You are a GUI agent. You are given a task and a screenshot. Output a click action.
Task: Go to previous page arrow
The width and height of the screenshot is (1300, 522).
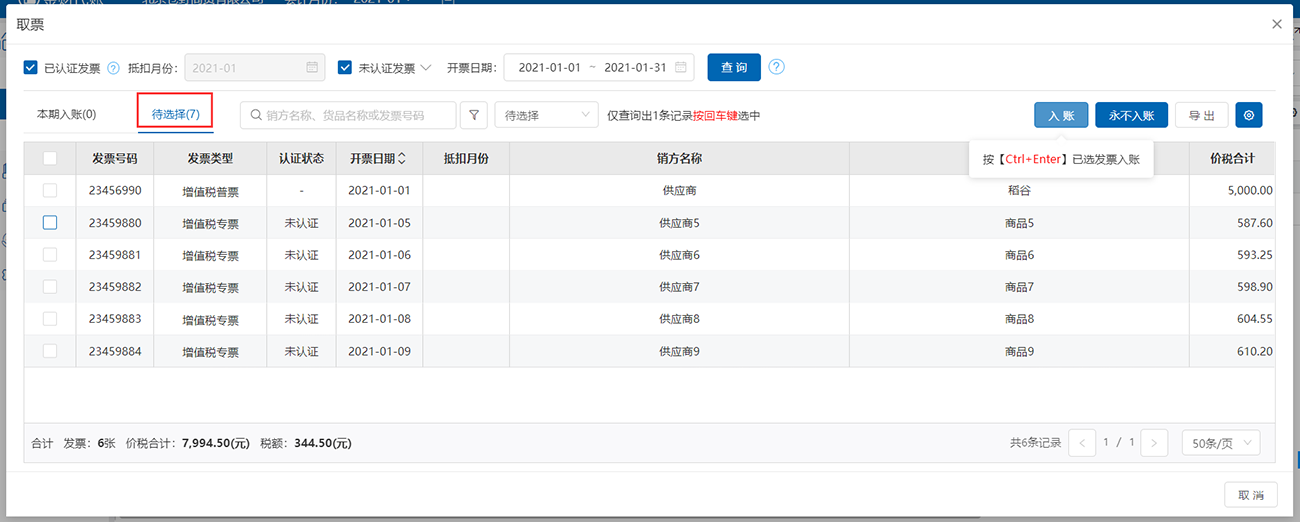[1082, 442]
